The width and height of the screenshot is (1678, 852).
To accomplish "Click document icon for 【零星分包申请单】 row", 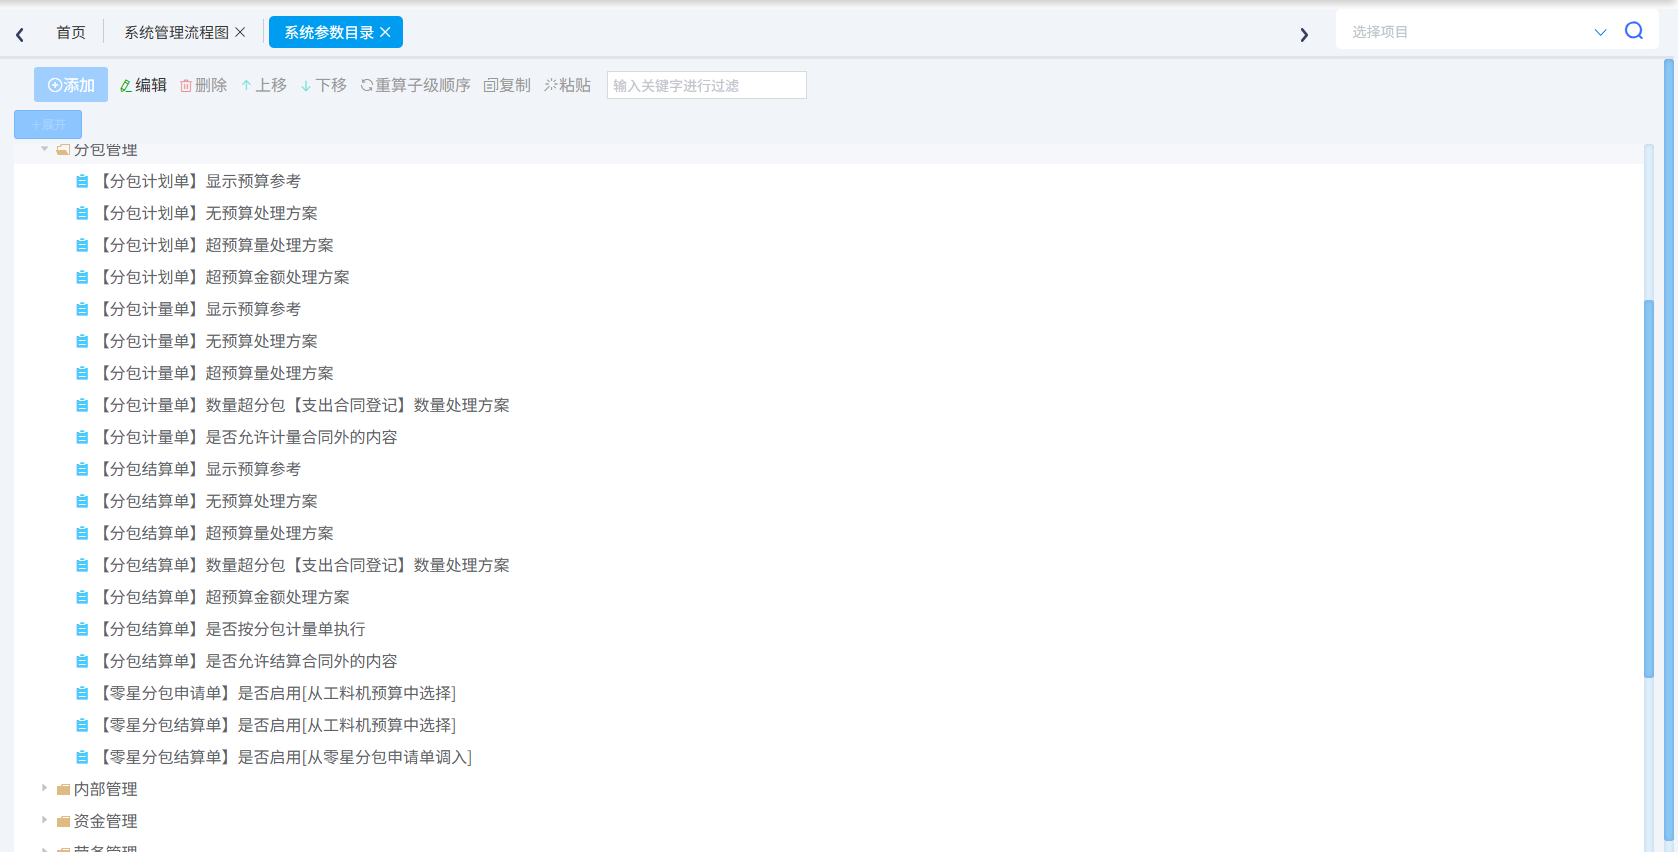I will pyautogui.click(x=82, y=693).
